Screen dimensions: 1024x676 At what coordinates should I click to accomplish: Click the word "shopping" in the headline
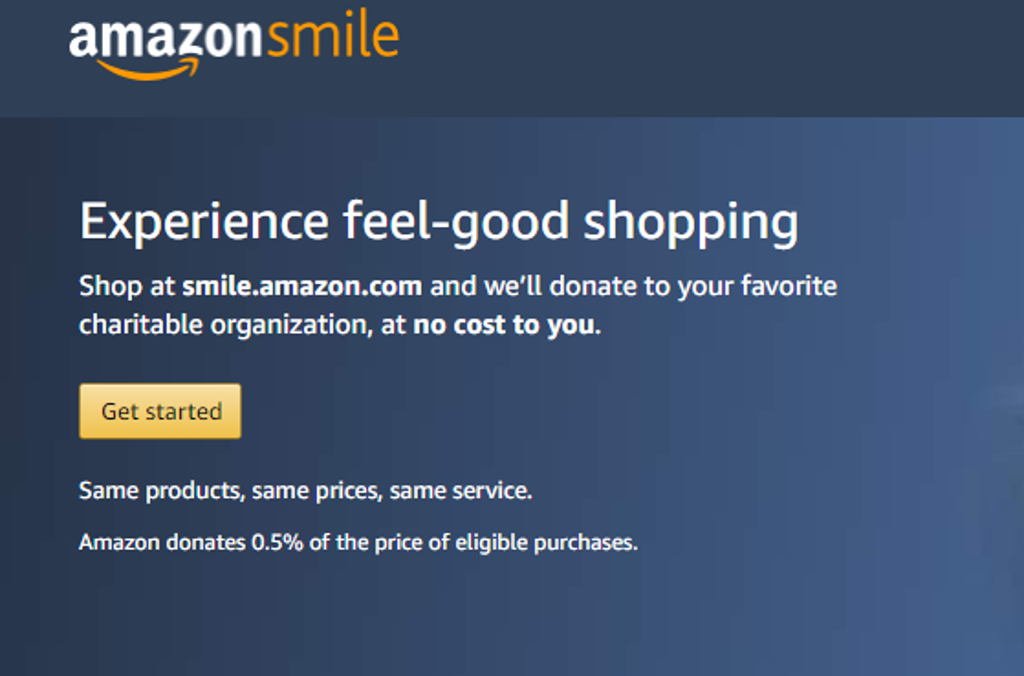point(691,223)
